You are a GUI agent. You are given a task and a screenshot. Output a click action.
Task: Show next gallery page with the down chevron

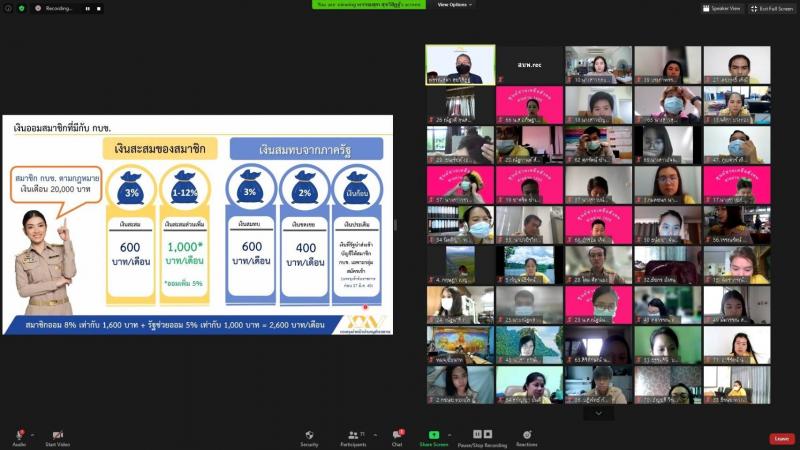(x=598, y=413)
